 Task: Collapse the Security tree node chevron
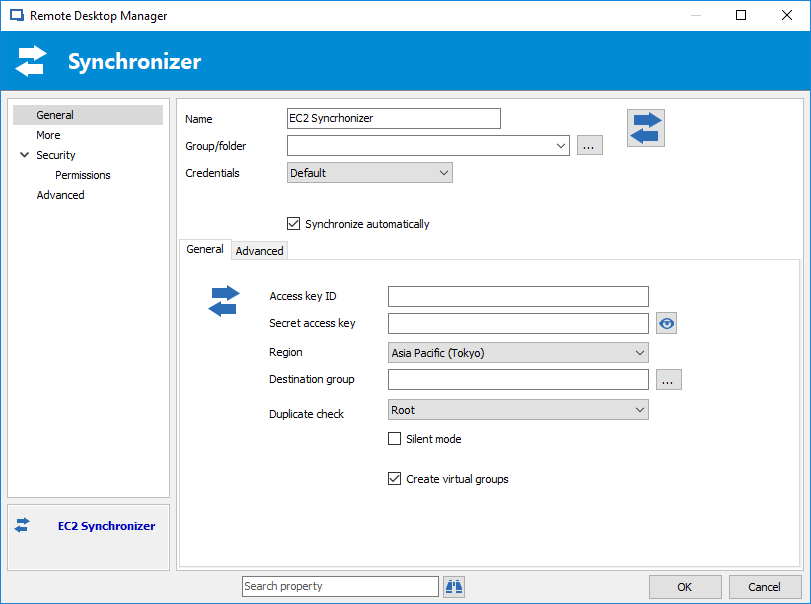[x=24, y=155]
